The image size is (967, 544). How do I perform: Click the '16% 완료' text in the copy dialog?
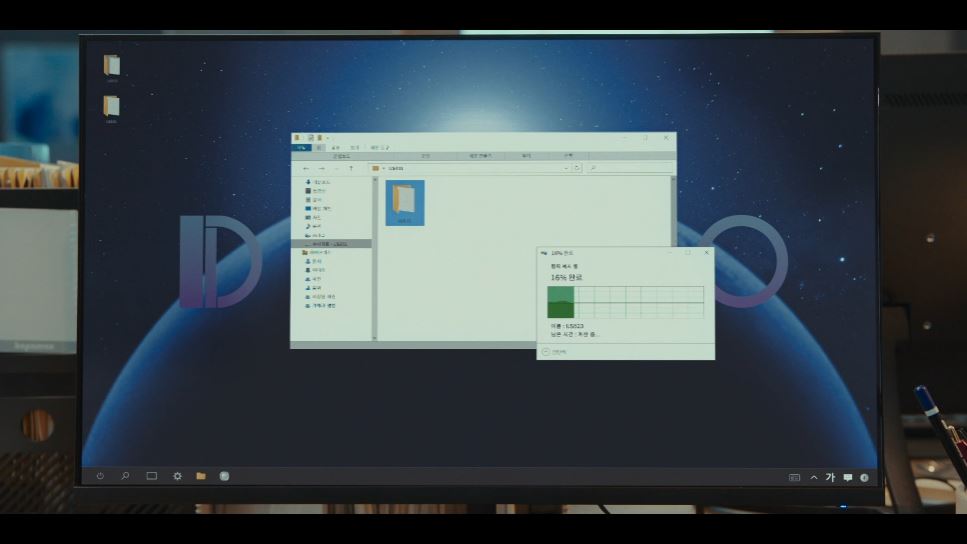point(566,278)
